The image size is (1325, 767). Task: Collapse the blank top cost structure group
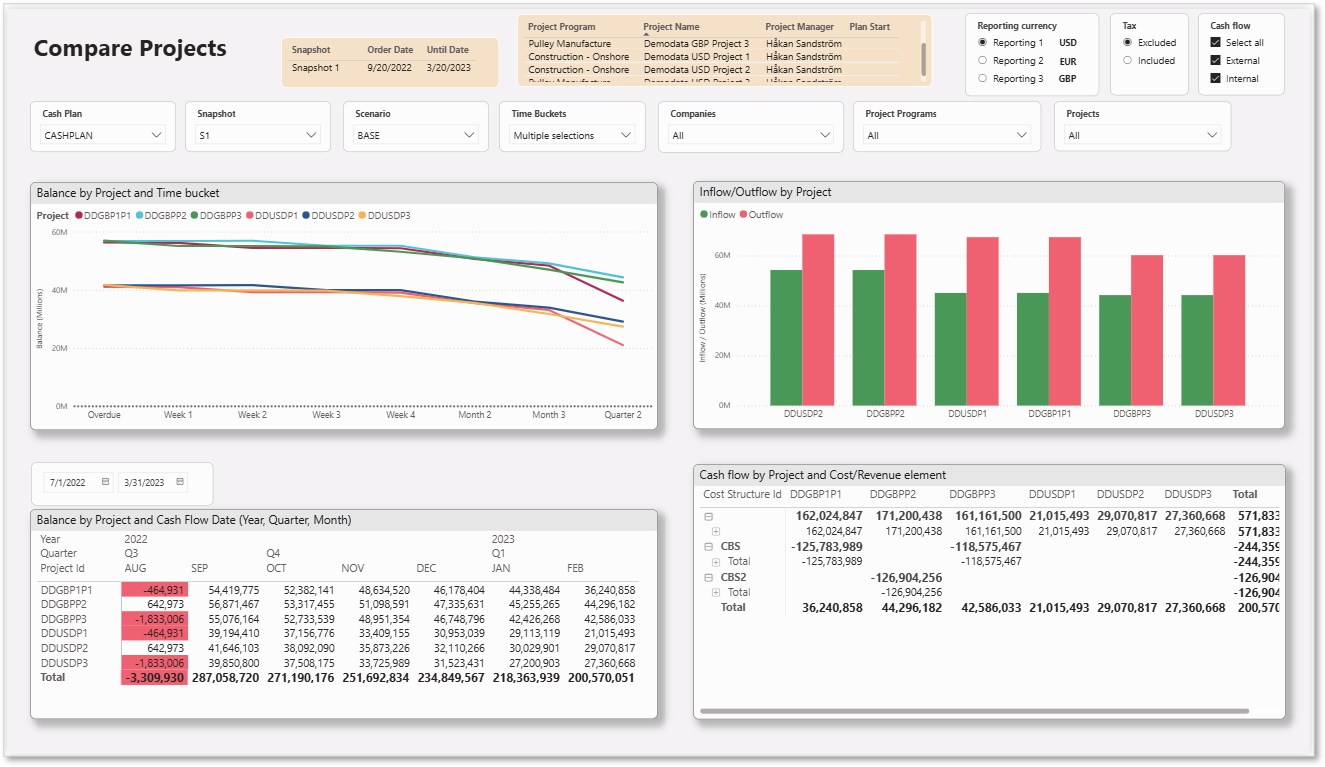(709, 517)
